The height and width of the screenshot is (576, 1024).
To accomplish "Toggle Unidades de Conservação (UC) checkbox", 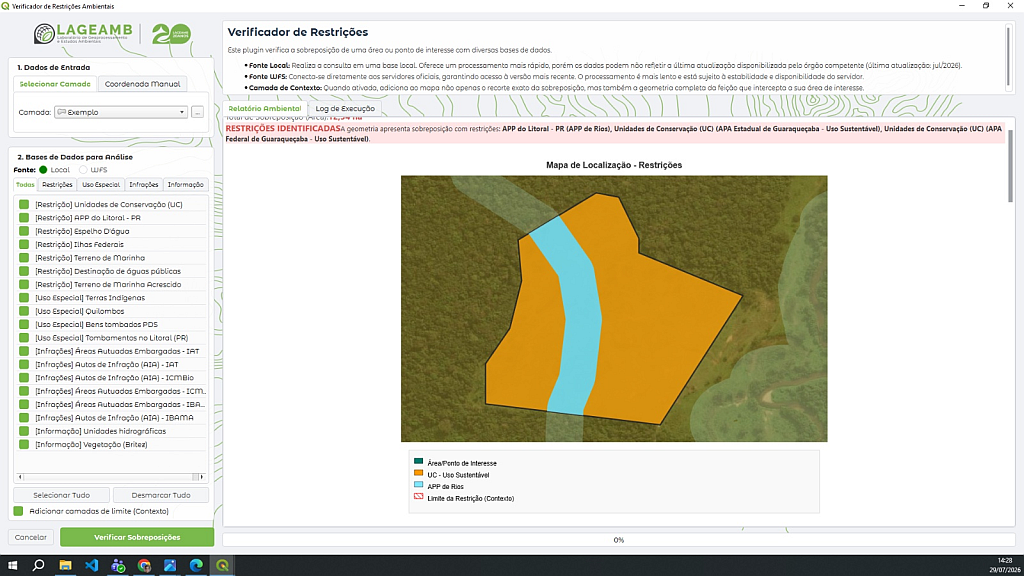I will point(24,204).
